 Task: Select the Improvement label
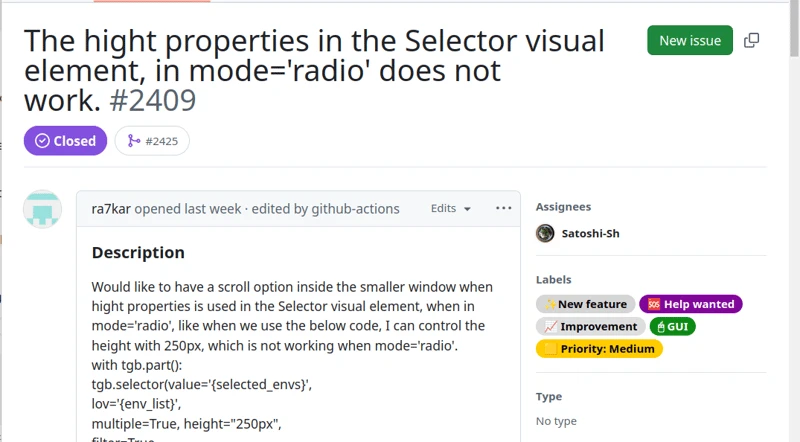click(x=590, y=326)
